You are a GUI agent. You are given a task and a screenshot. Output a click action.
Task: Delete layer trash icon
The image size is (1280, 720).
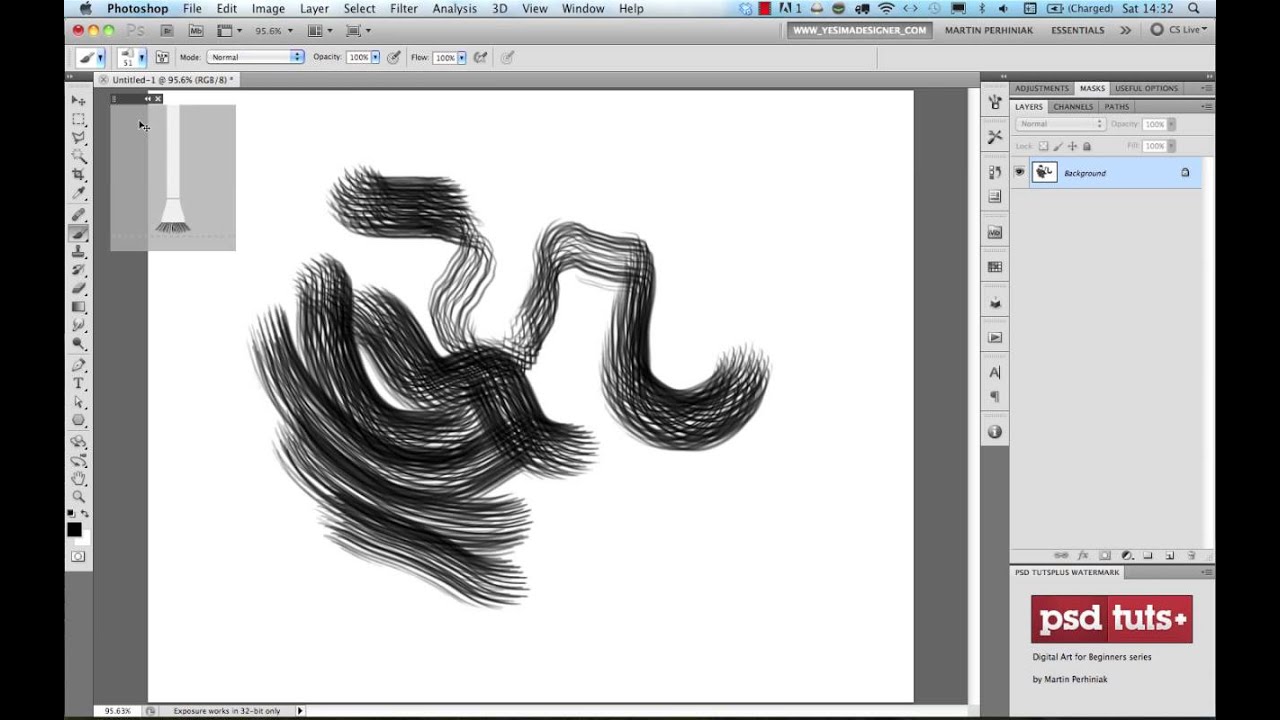[1191, 555]
